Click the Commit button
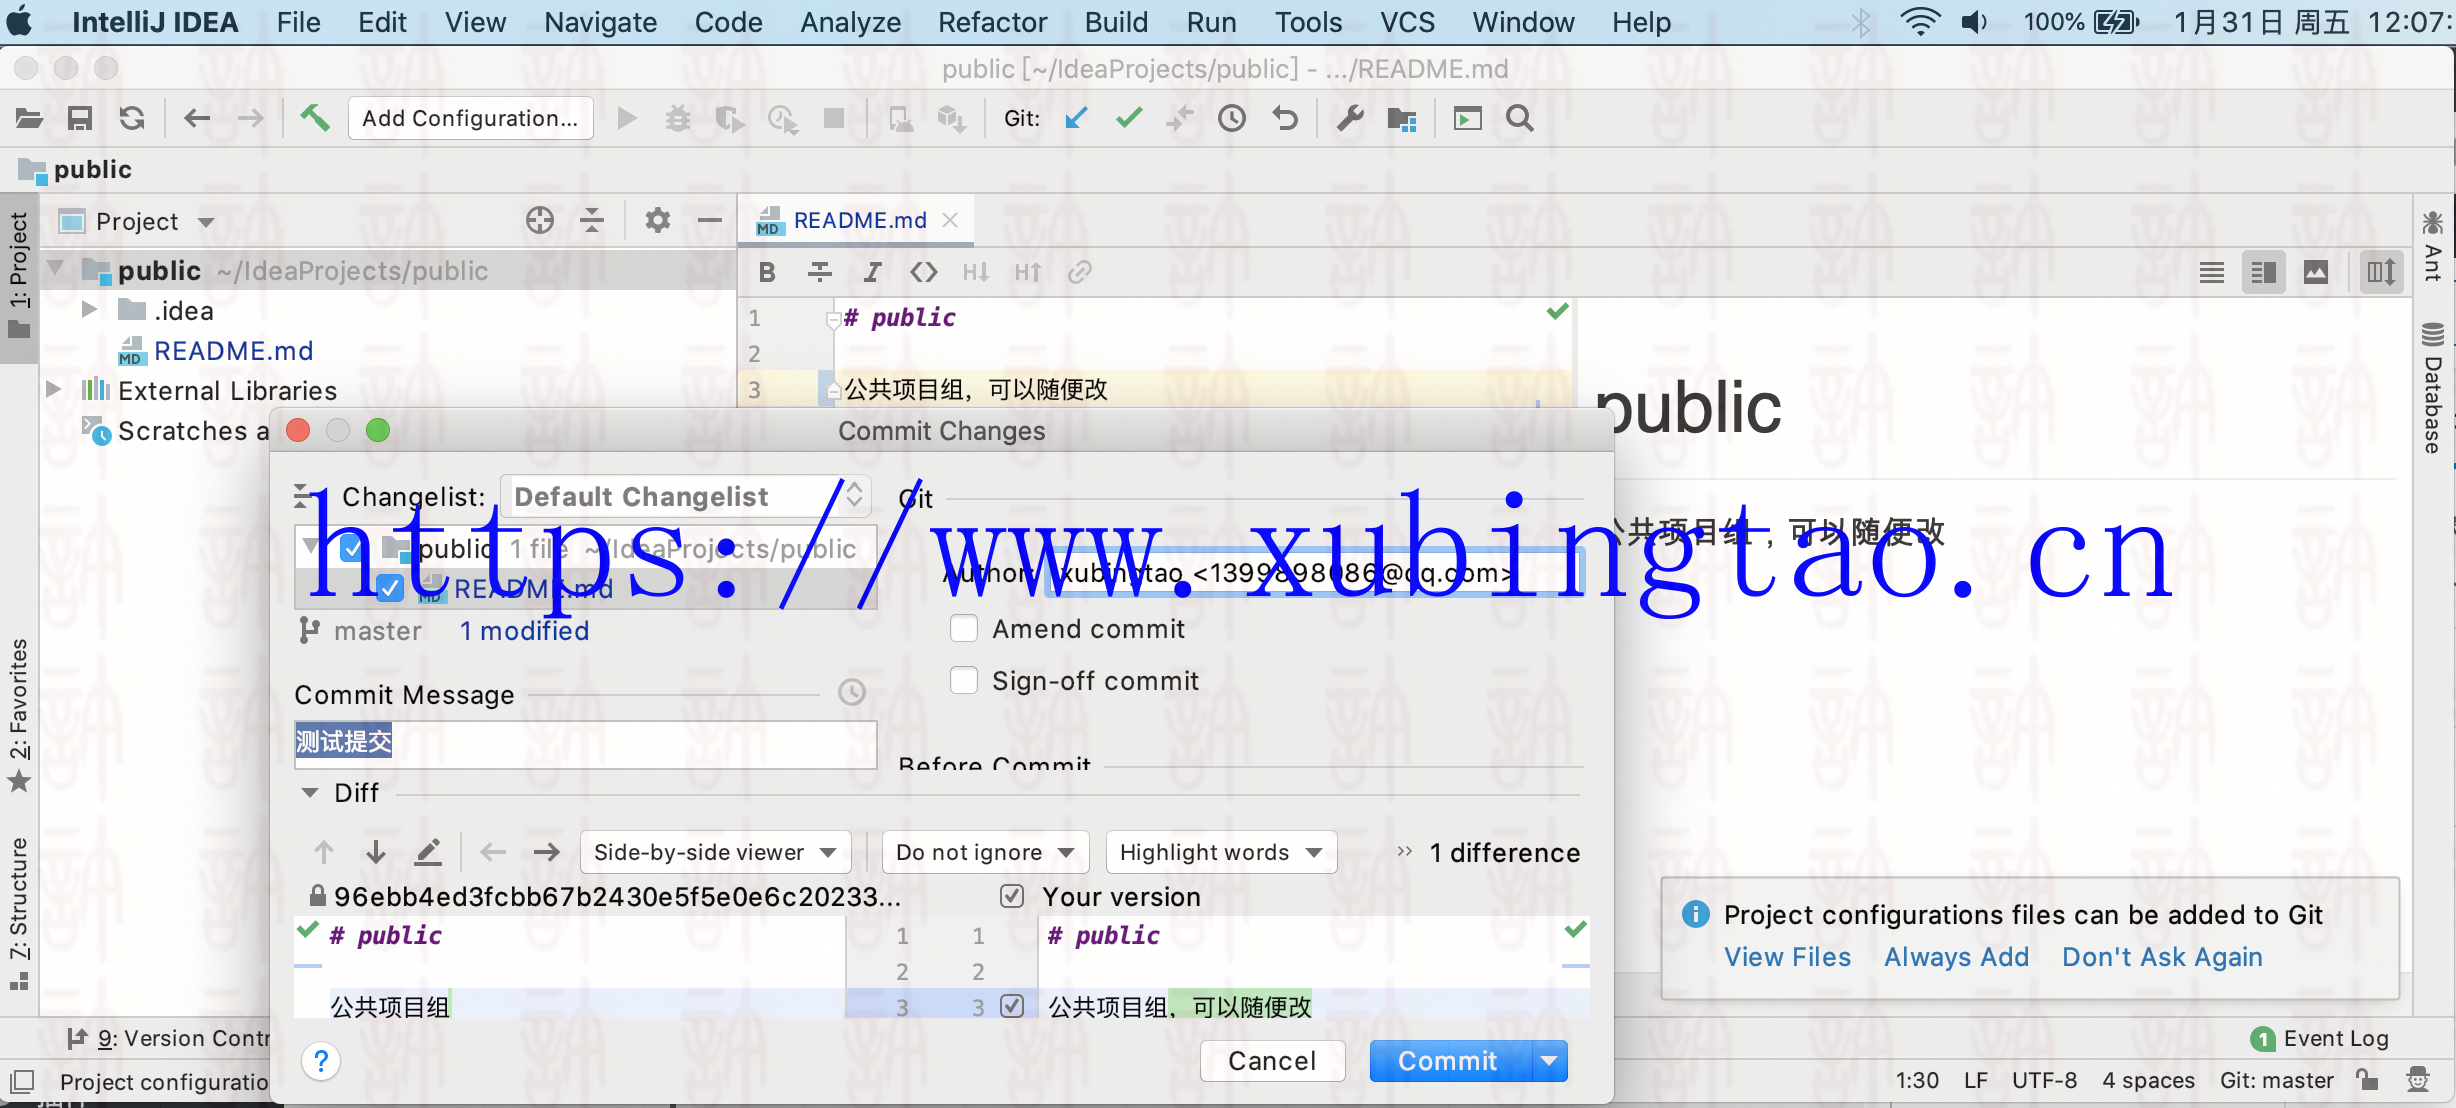 pos(1448,1061)
